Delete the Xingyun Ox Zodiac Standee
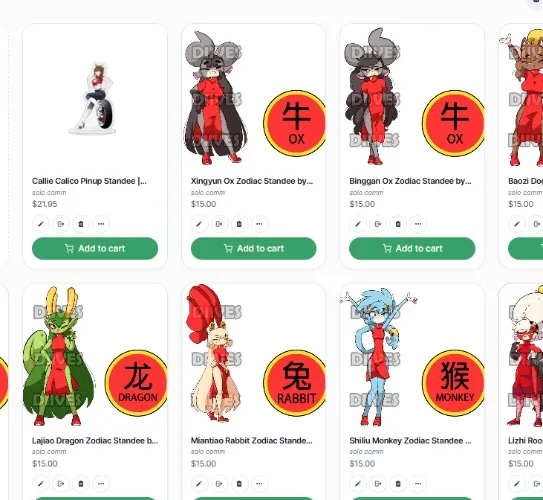Image resolution: width=543 pixels, height=500 pixels. tap(239, 224)
